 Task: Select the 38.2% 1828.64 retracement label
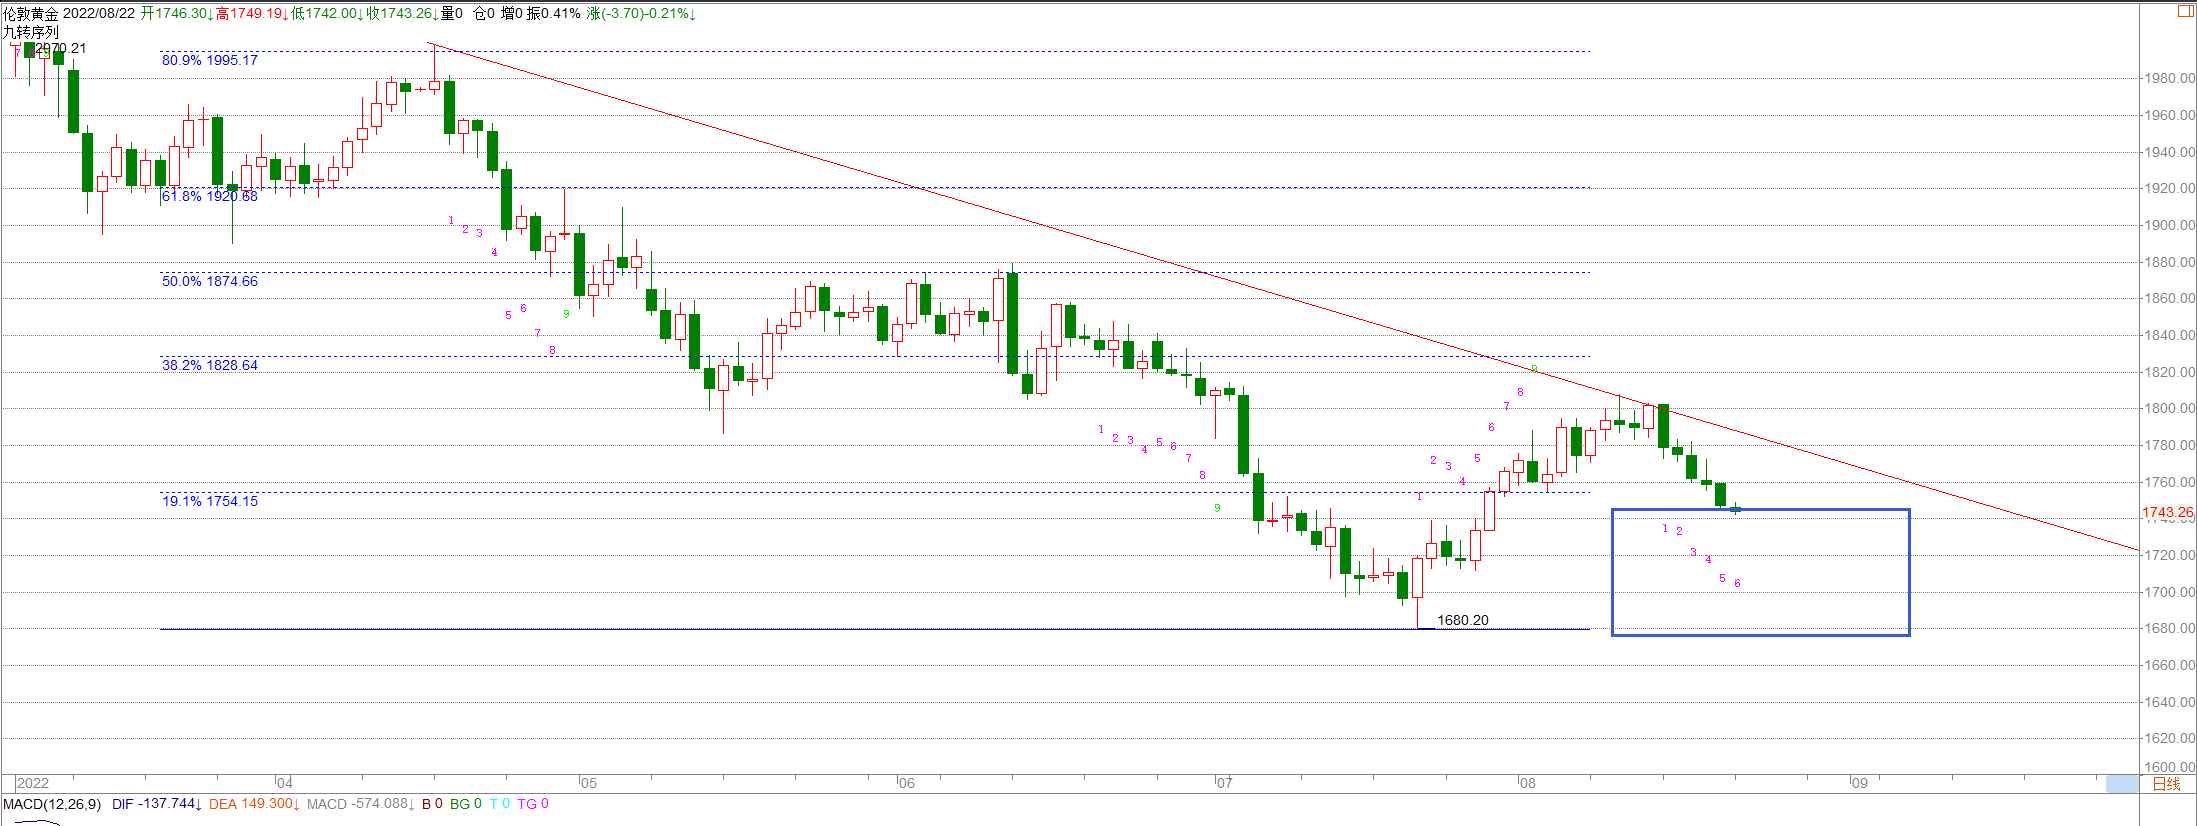(210, 365)
